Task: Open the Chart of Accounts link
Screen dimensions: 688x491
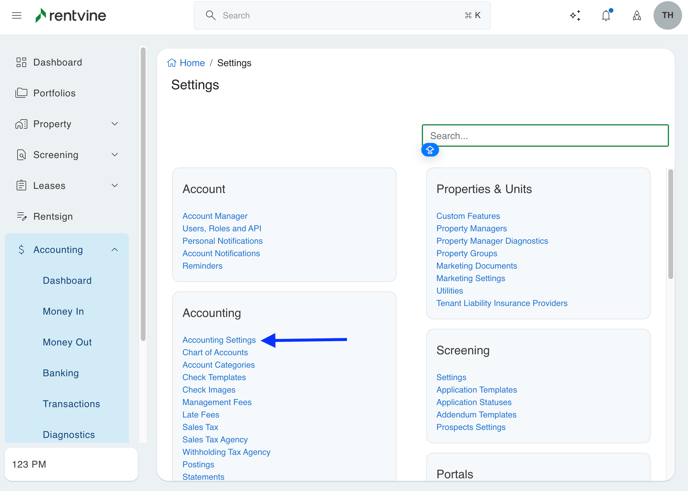Action: point(215,353)
